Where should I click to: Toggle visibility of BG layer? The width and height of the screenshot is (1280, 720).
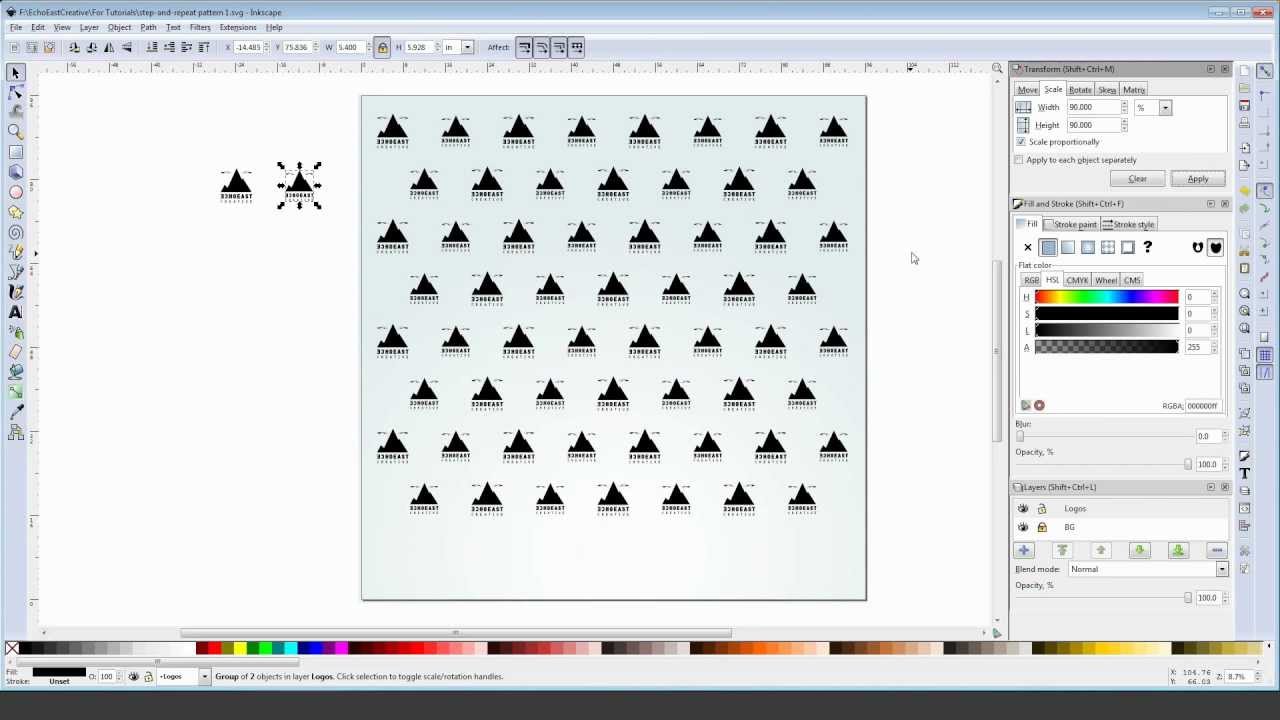click(x=1023, y=527)
